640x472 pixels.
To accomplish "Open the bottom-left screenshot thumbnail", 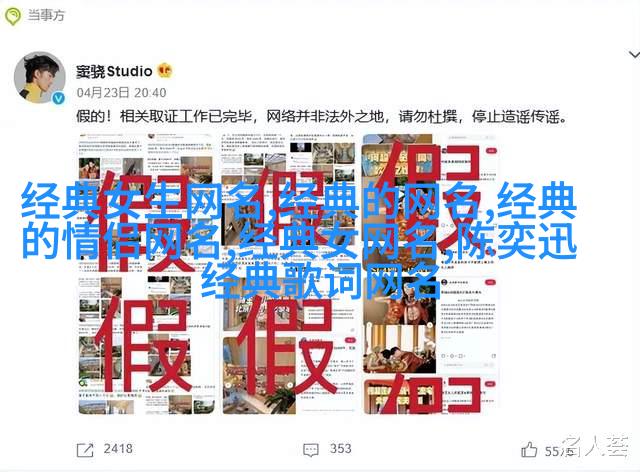I will 147,345.
